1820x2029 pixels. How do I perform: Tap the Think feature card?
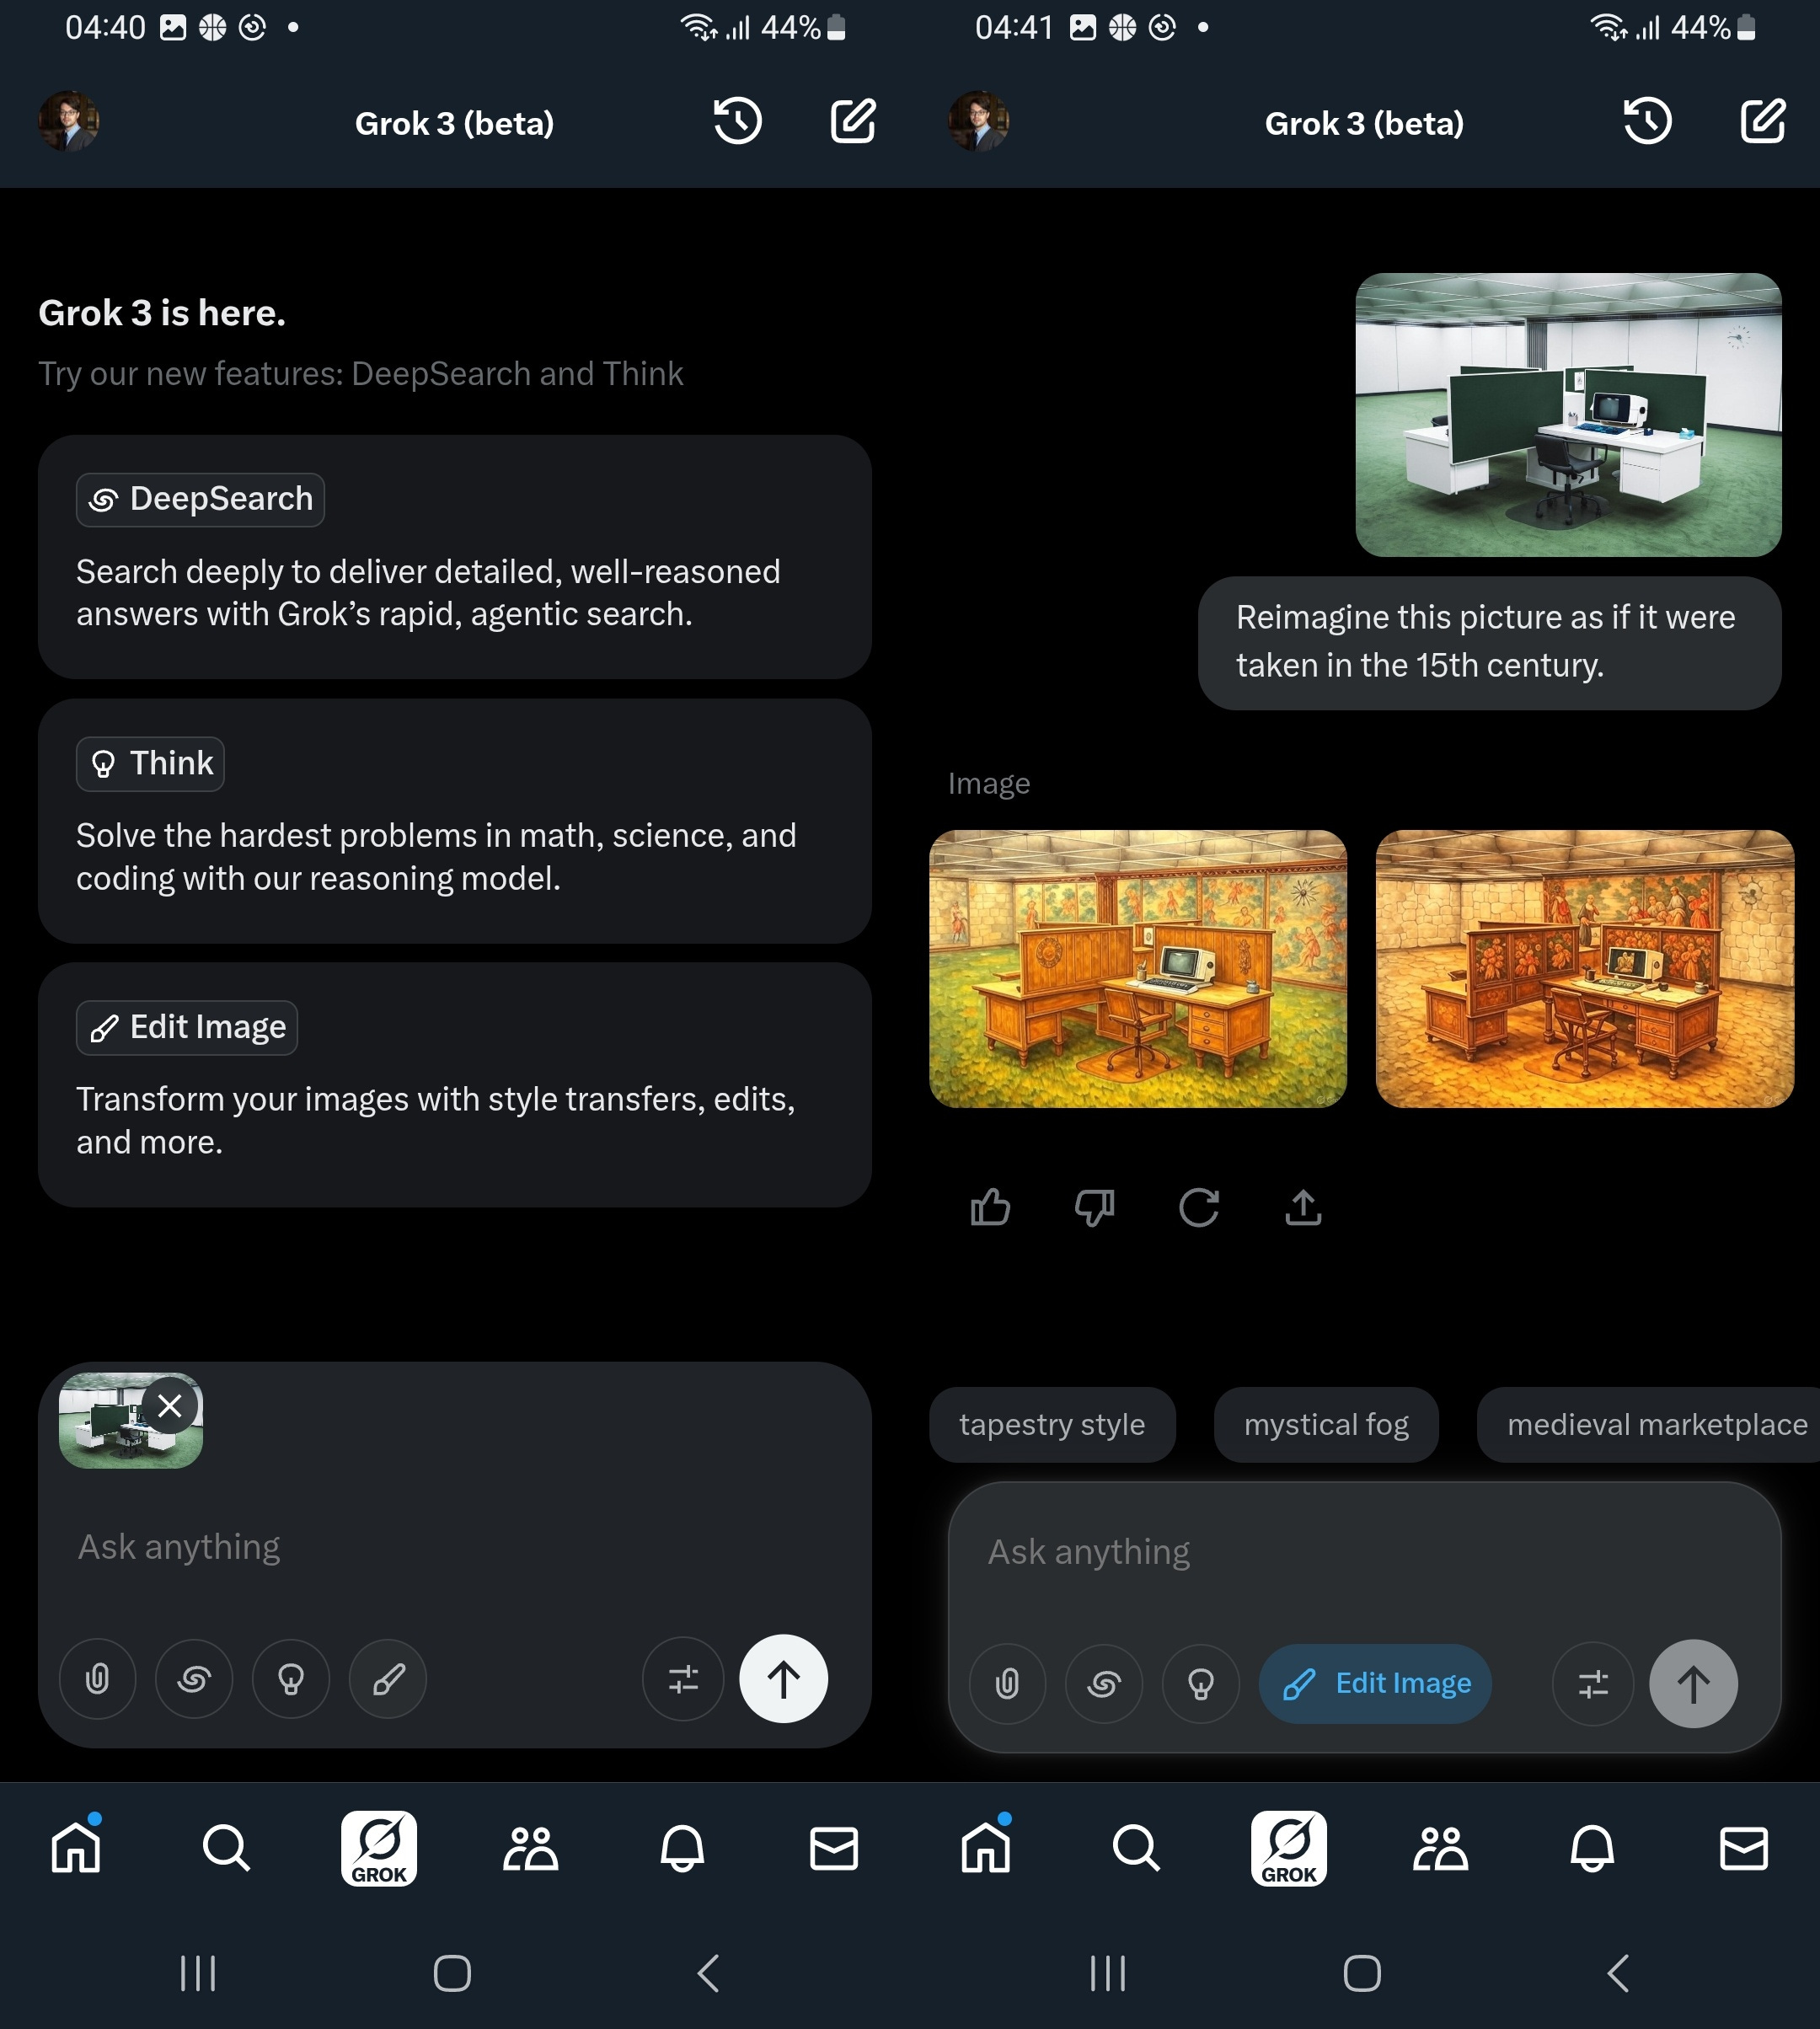(455, 820)
